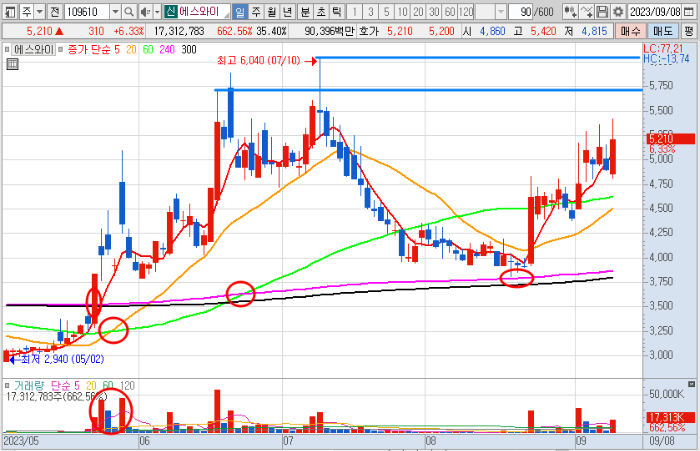
Task: Switch to 초 second chart
Action: pyautogui.click(x=321, y=11)
